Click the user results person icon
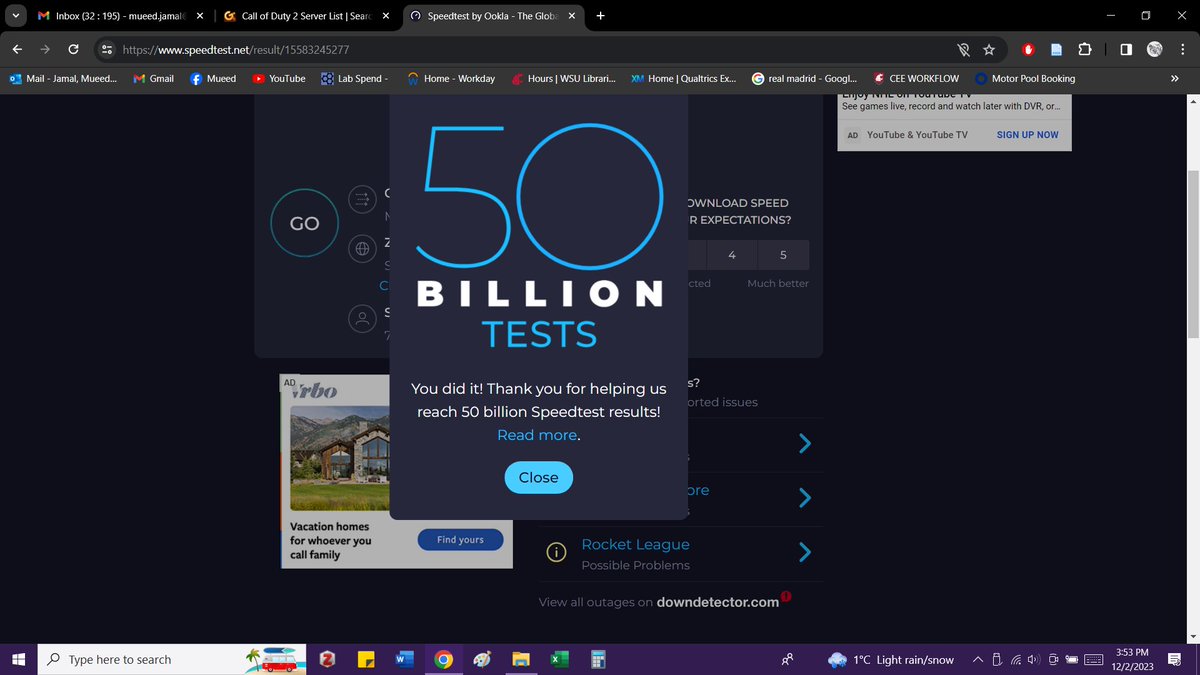1200x675 pixels. [362, 318]
